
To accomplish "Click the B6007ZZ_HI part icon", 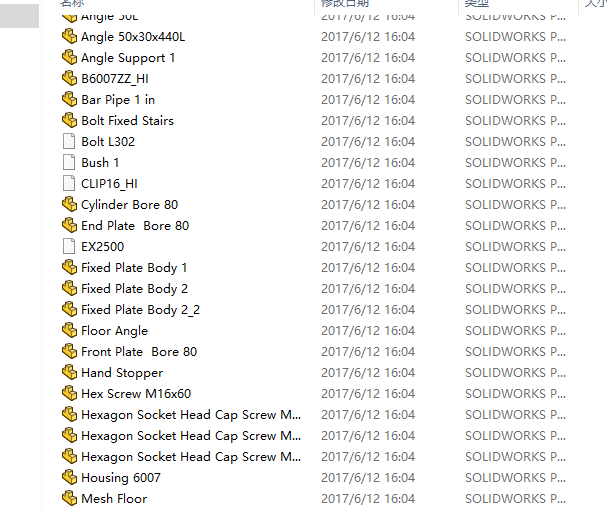I will [x=70, y=78].
